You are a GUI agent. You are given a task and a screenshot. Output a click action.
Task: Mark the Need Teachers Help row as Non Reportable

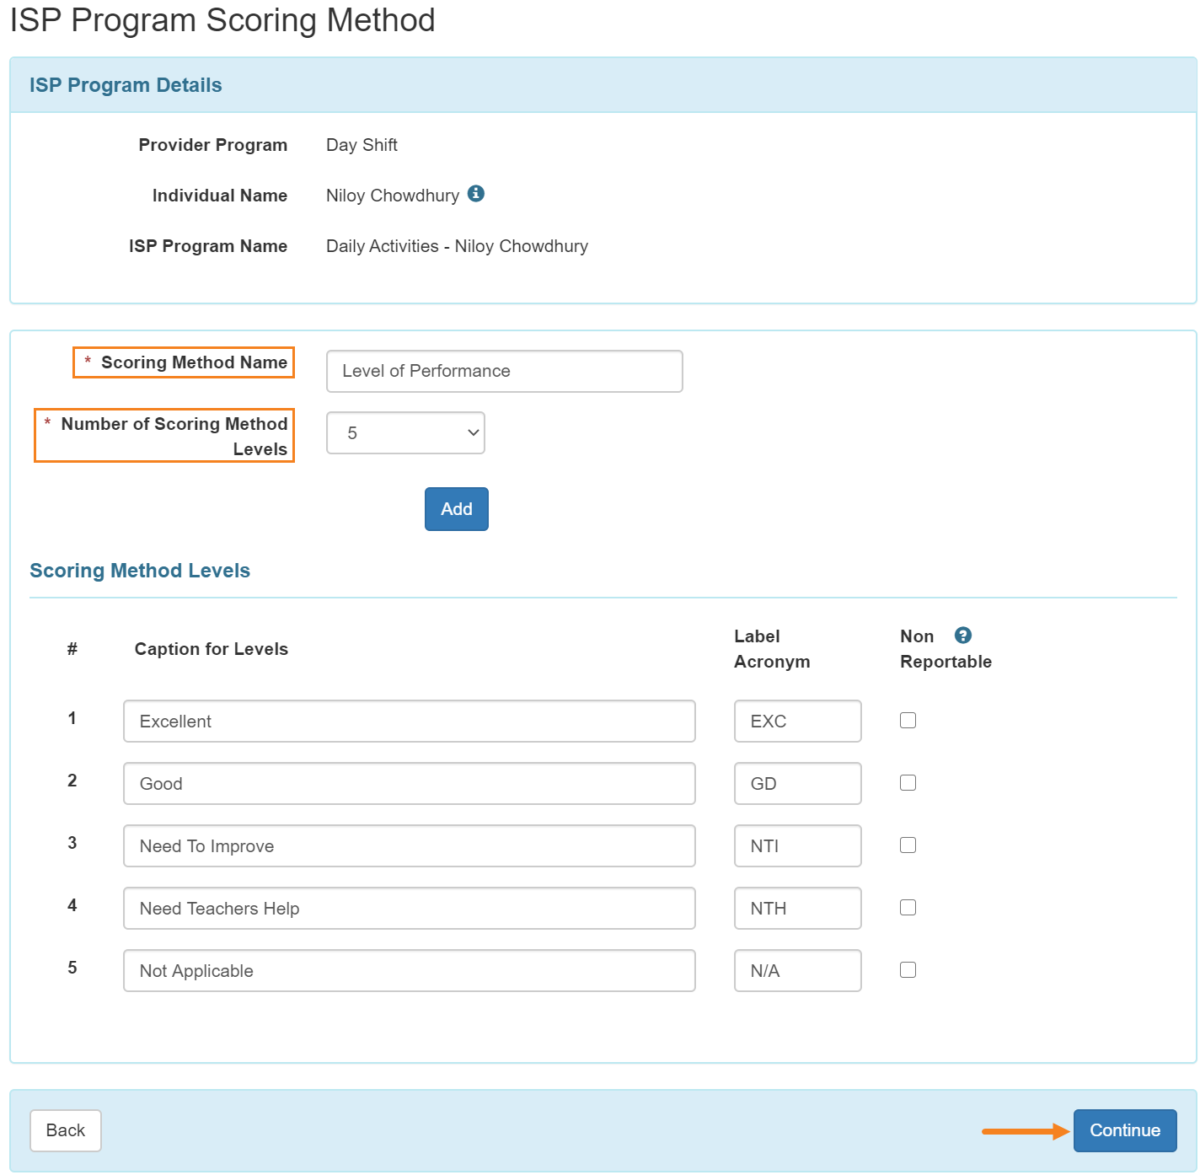click(907, 907)
